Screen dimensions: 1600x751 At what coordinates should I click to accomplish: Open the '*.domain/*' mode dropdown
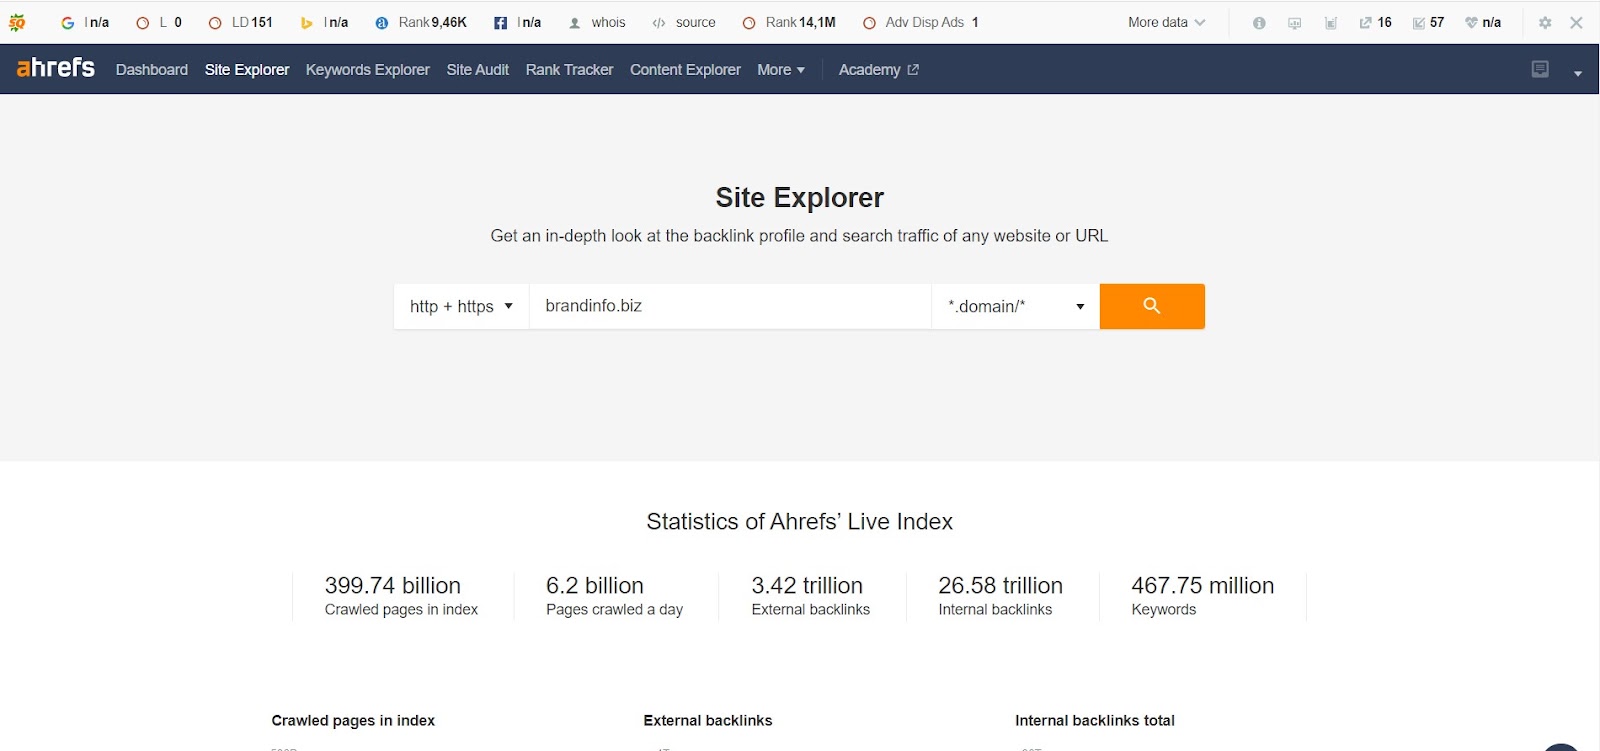coord(1016,306)
